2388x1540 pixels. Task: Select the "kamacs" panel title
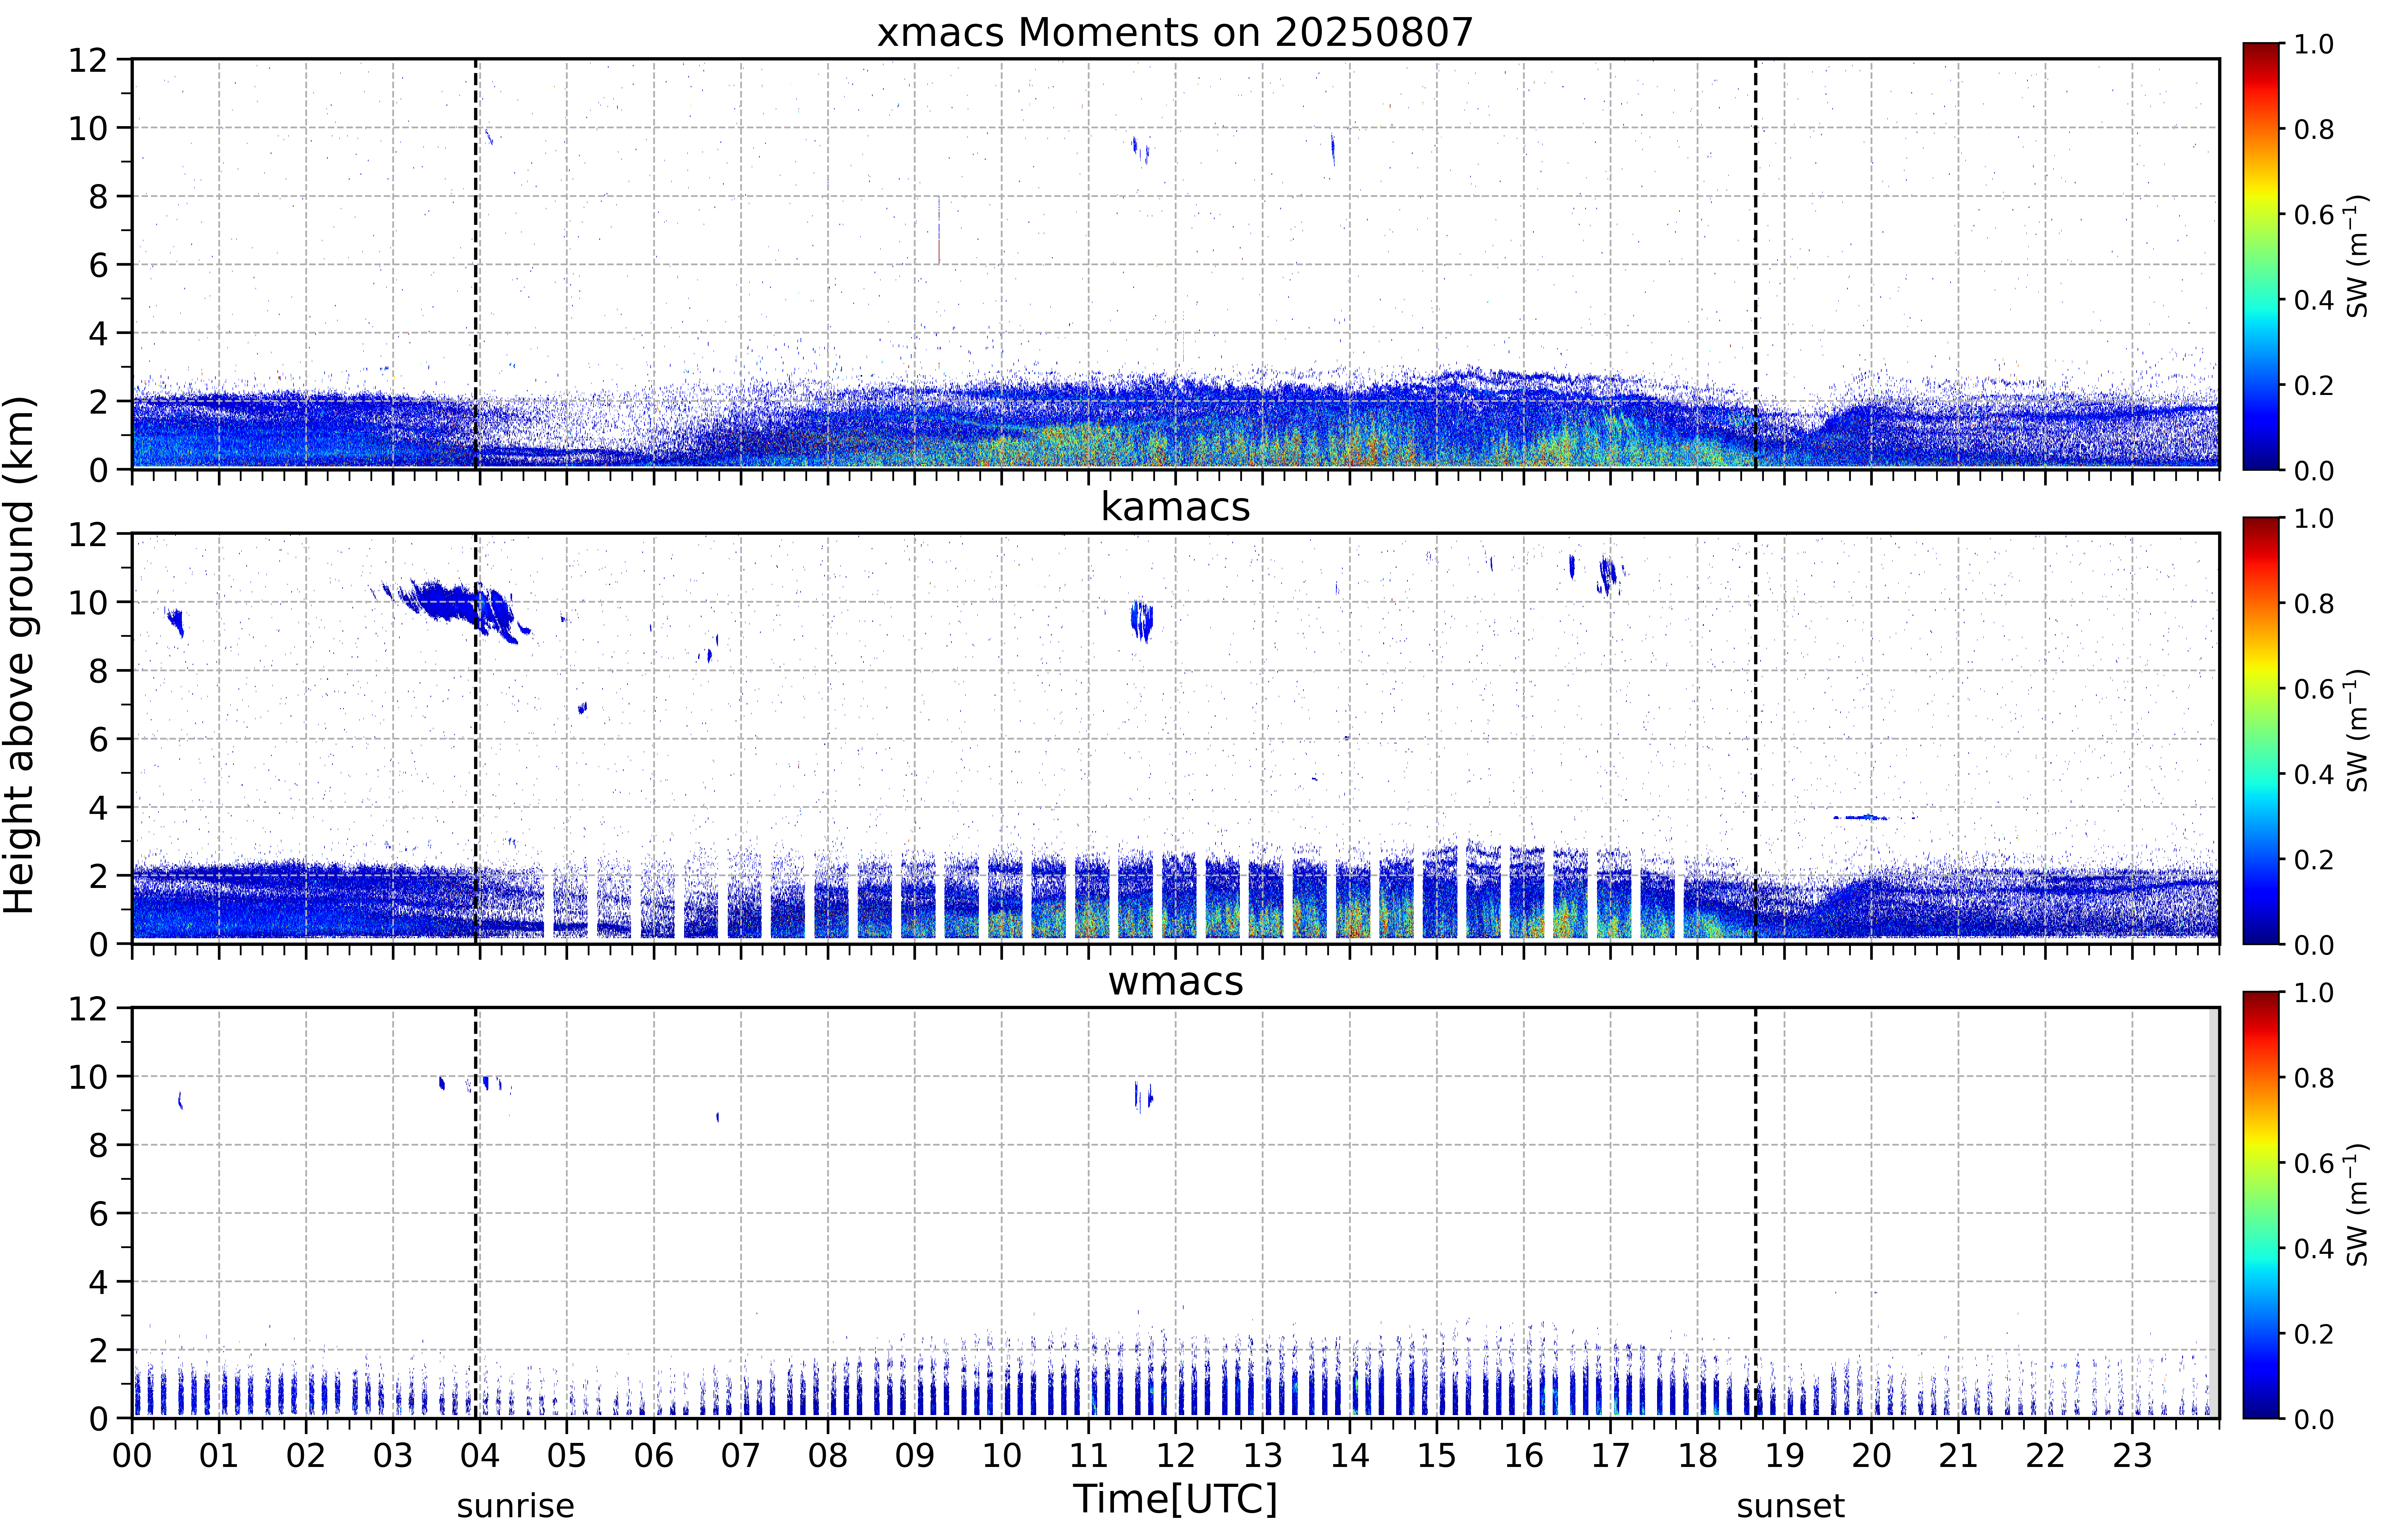pyautogui.click(x=1175, y=507)
